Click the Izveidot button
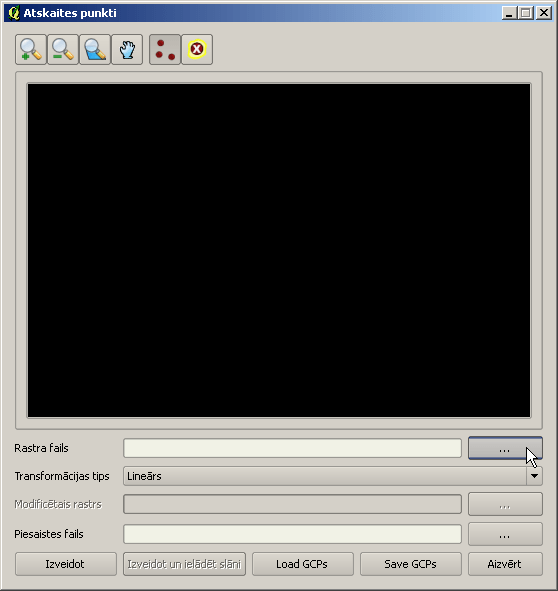Image resolution: width=558 pixels, height=591 pixels. click(66, 564)
